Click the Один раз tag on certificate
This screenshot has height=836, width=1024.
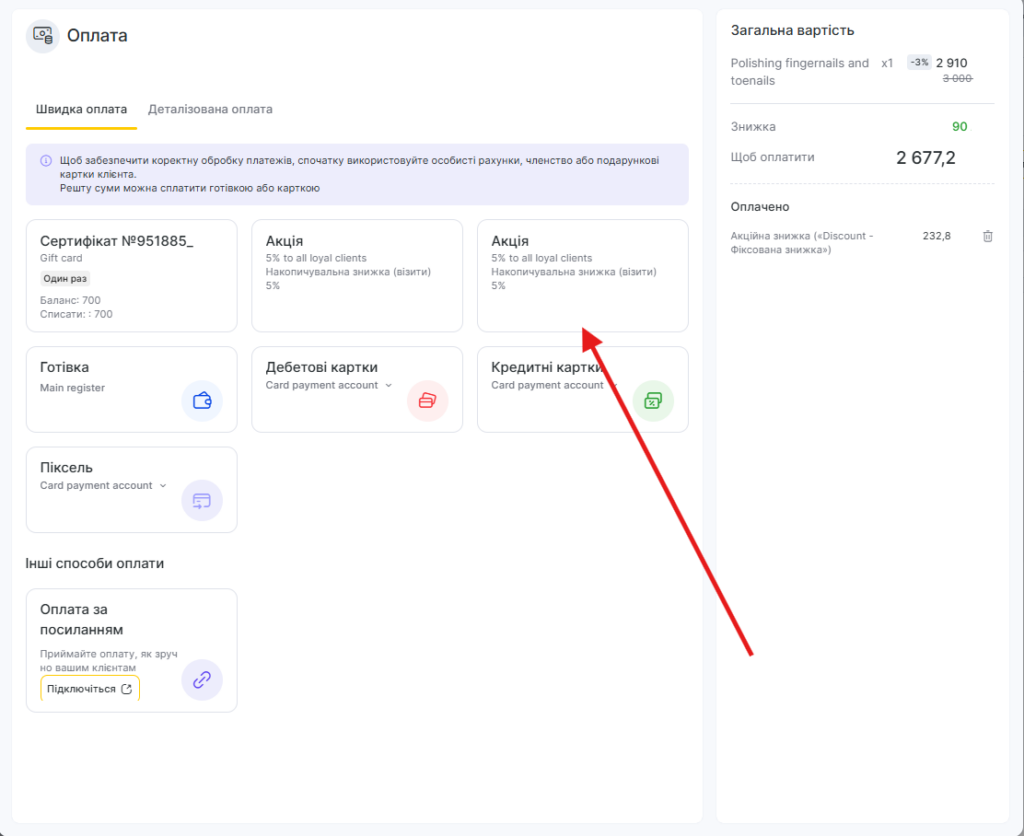[65, 279]
